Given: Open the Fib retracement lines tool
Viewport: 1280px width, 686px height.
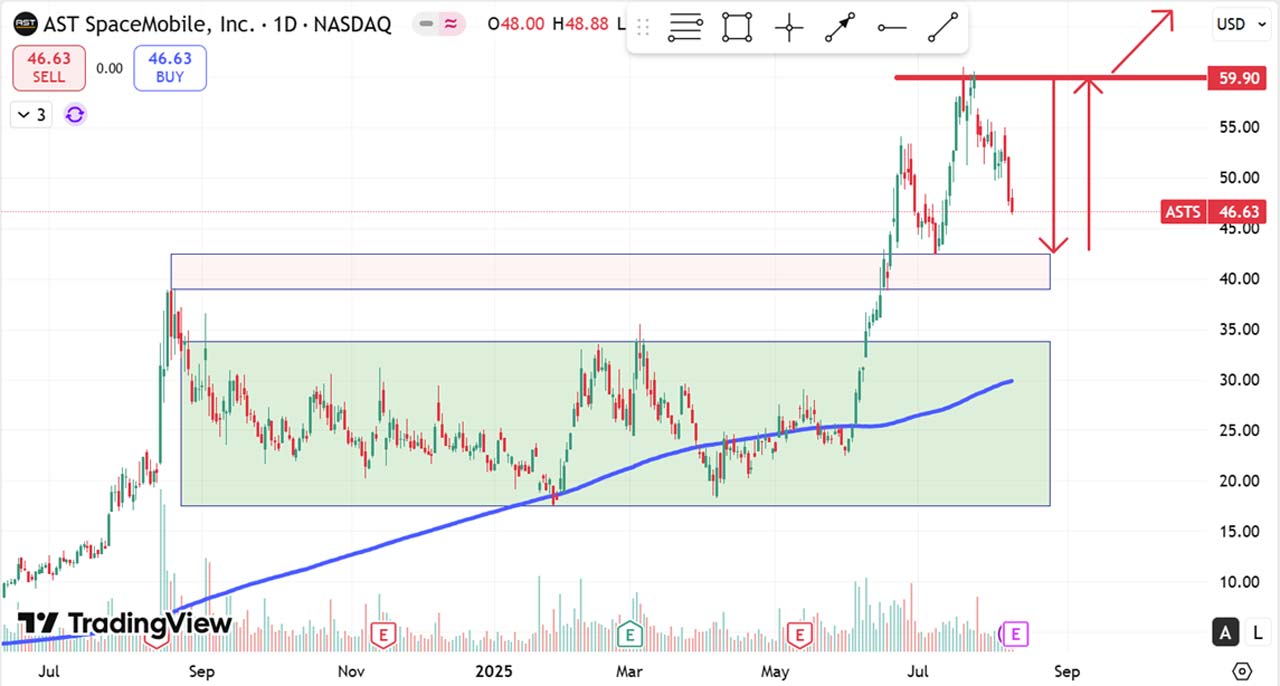Looking at the screenshot, I should point(685,28).
